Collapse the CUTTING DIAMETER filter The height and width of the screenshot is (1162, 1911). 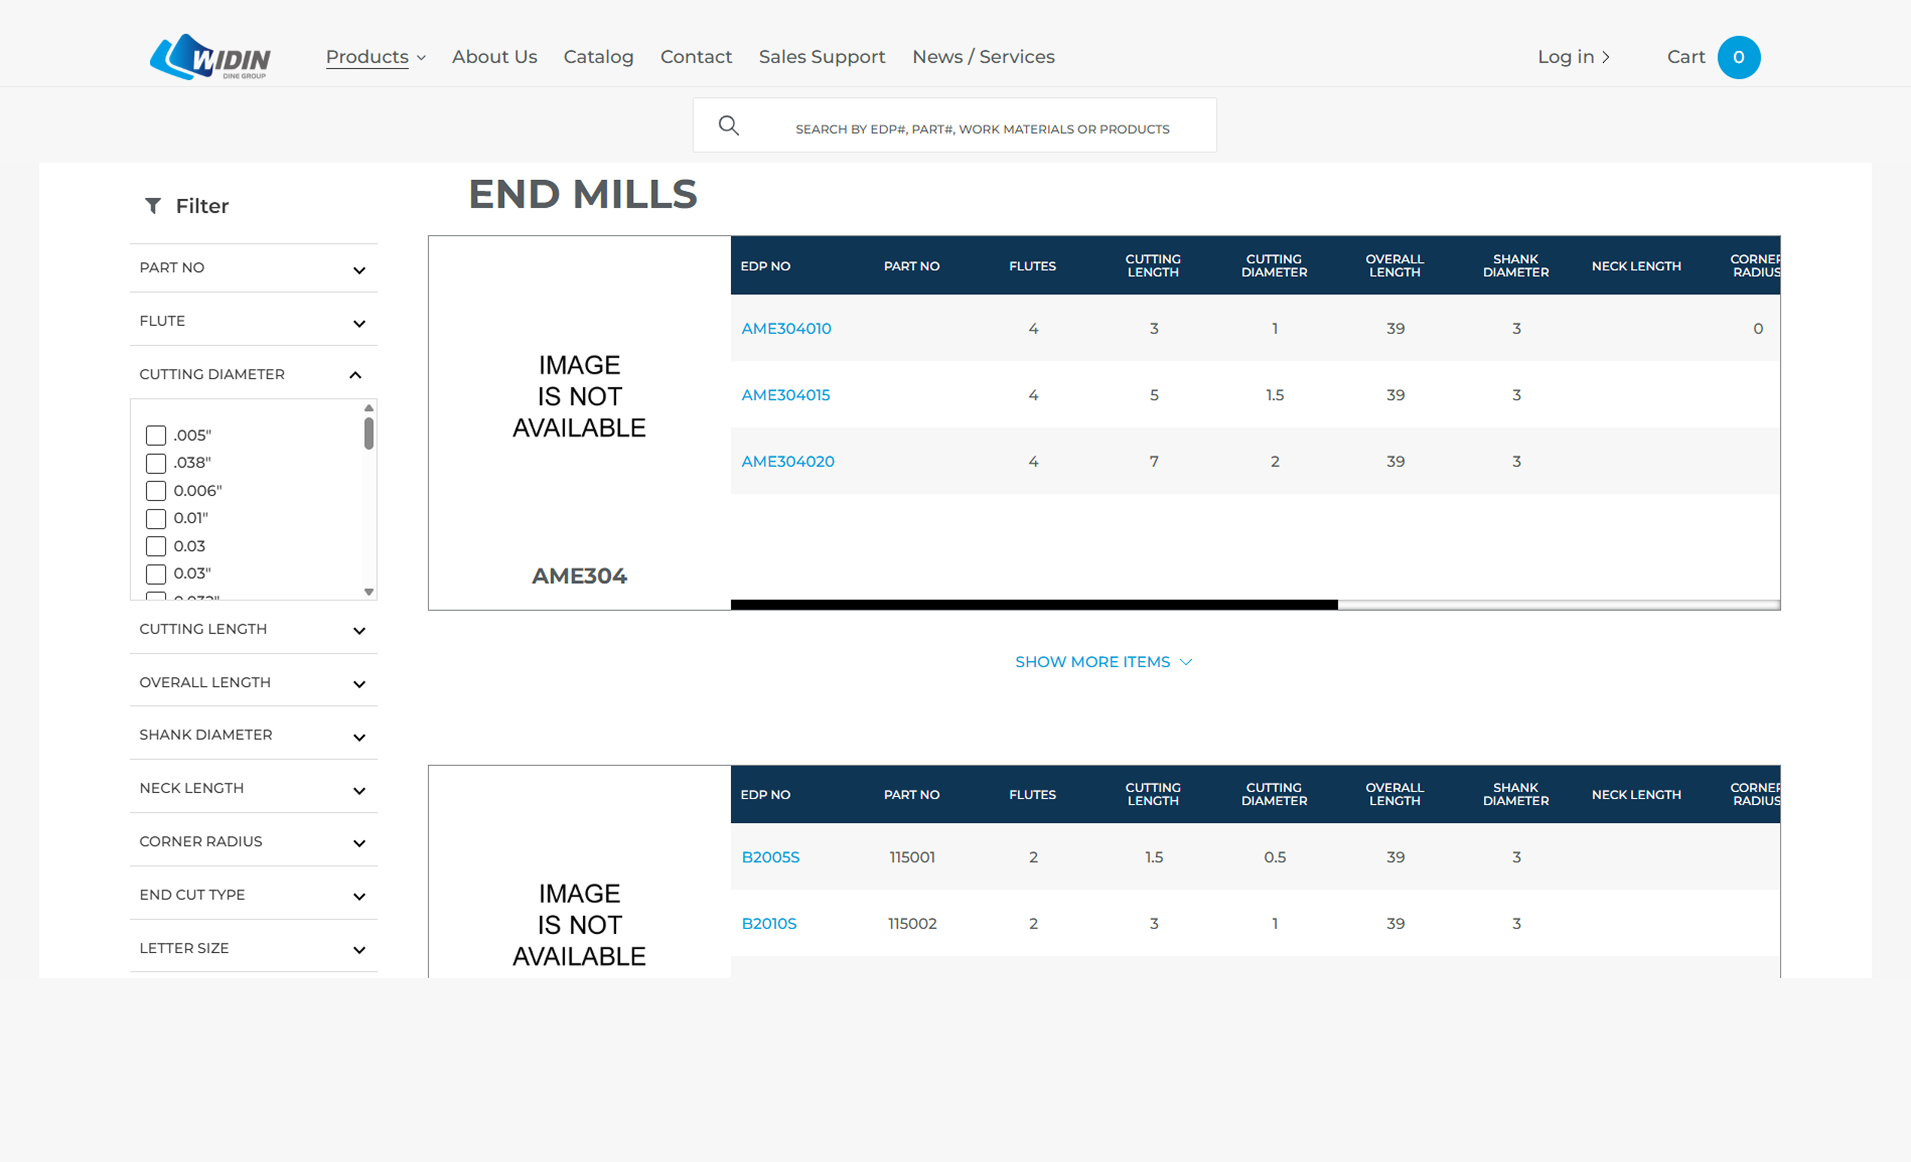click(x=253, y=374)
